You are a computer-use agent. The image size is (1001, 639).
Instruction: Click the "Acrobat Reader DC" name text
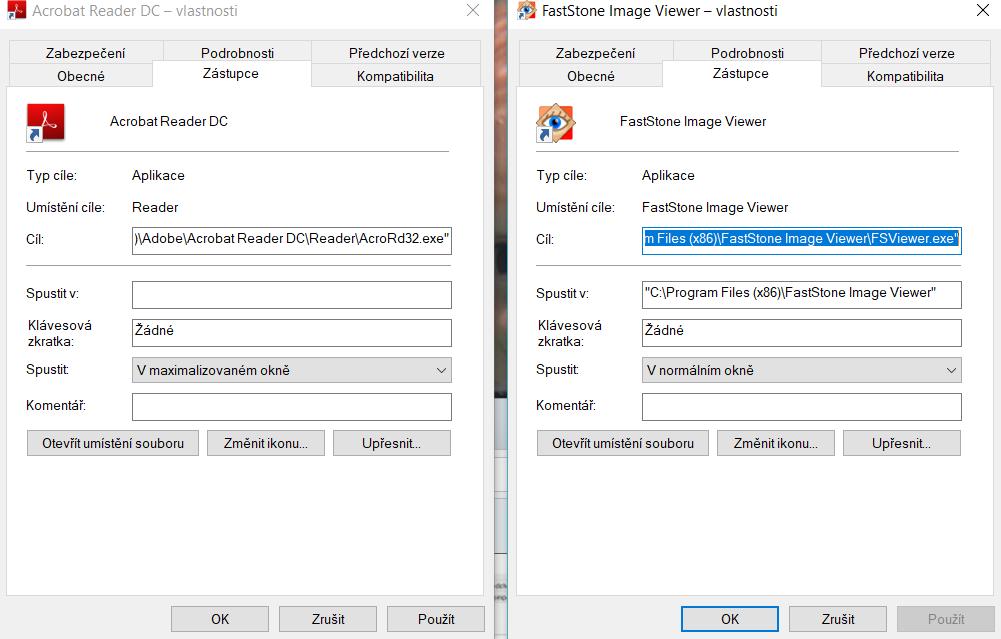coord(169,121)
